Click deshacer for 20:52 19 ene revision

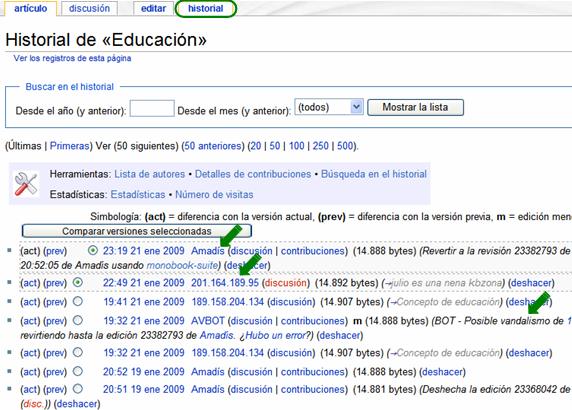[442, 372]
